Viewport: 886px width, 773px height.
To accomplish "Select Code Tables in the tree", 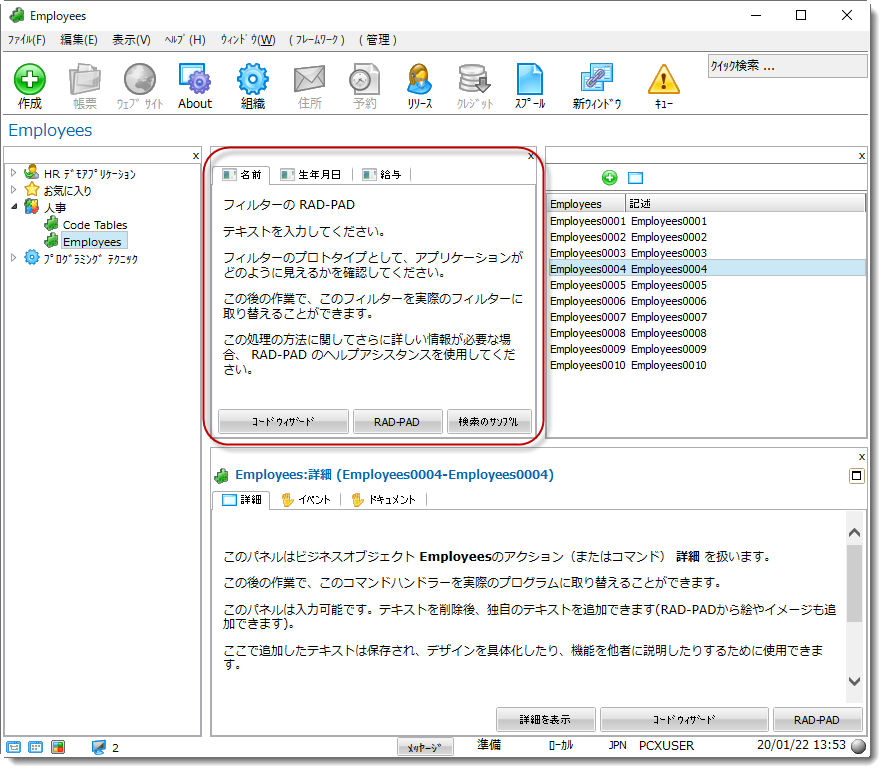I will pos(95,225).
